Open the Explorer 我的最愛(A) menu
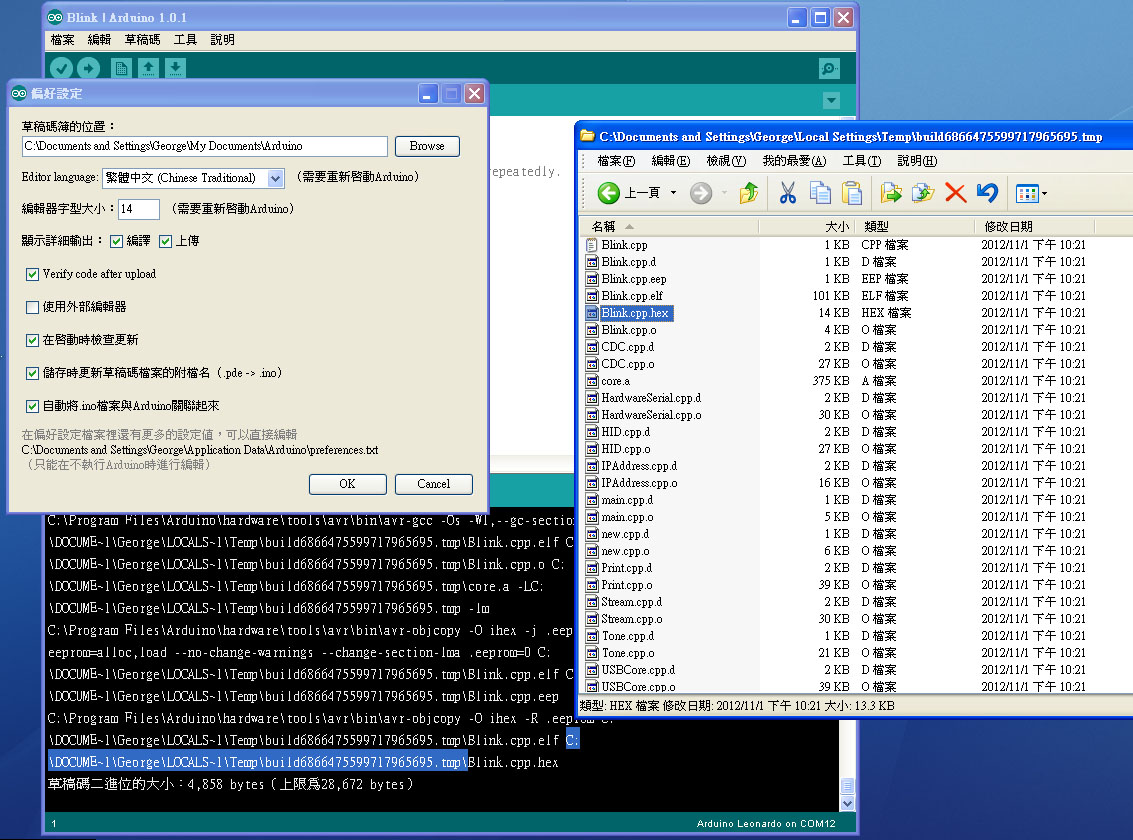Screen dimensions: 1133x840 794,161
